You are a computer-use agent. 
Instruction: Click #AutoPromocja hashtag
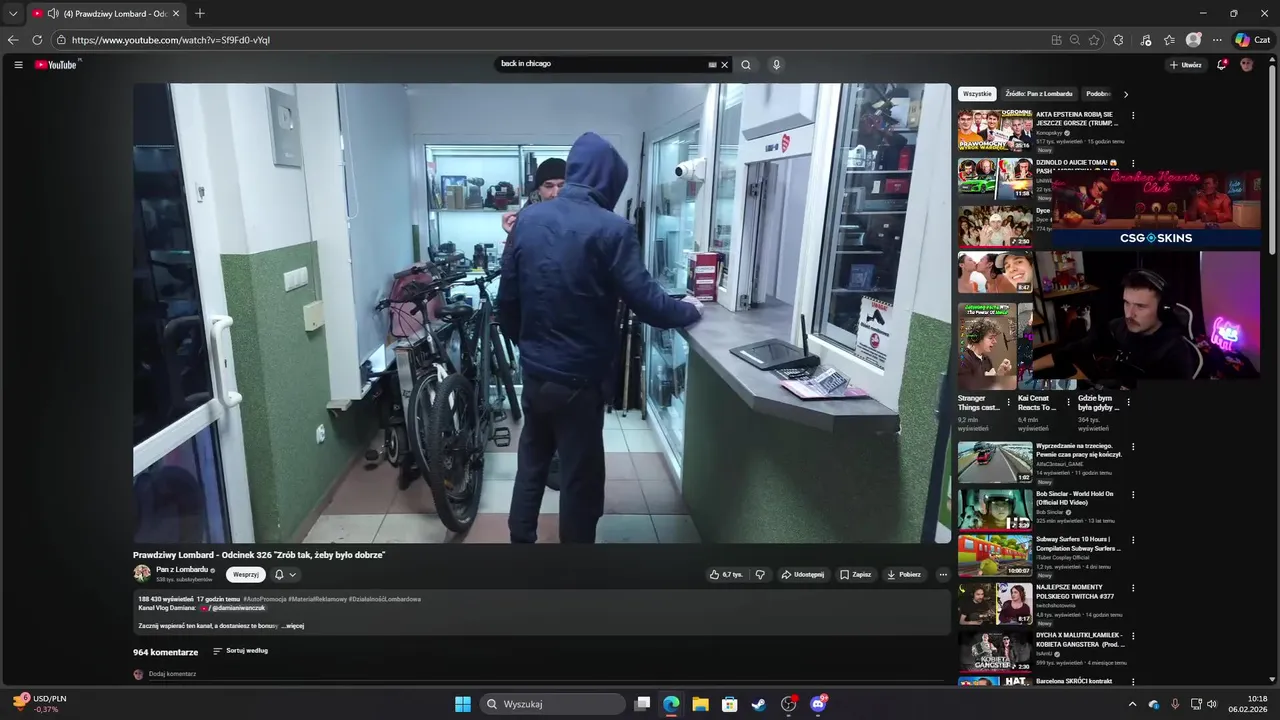pyautogui.click(x=264, y=599)
